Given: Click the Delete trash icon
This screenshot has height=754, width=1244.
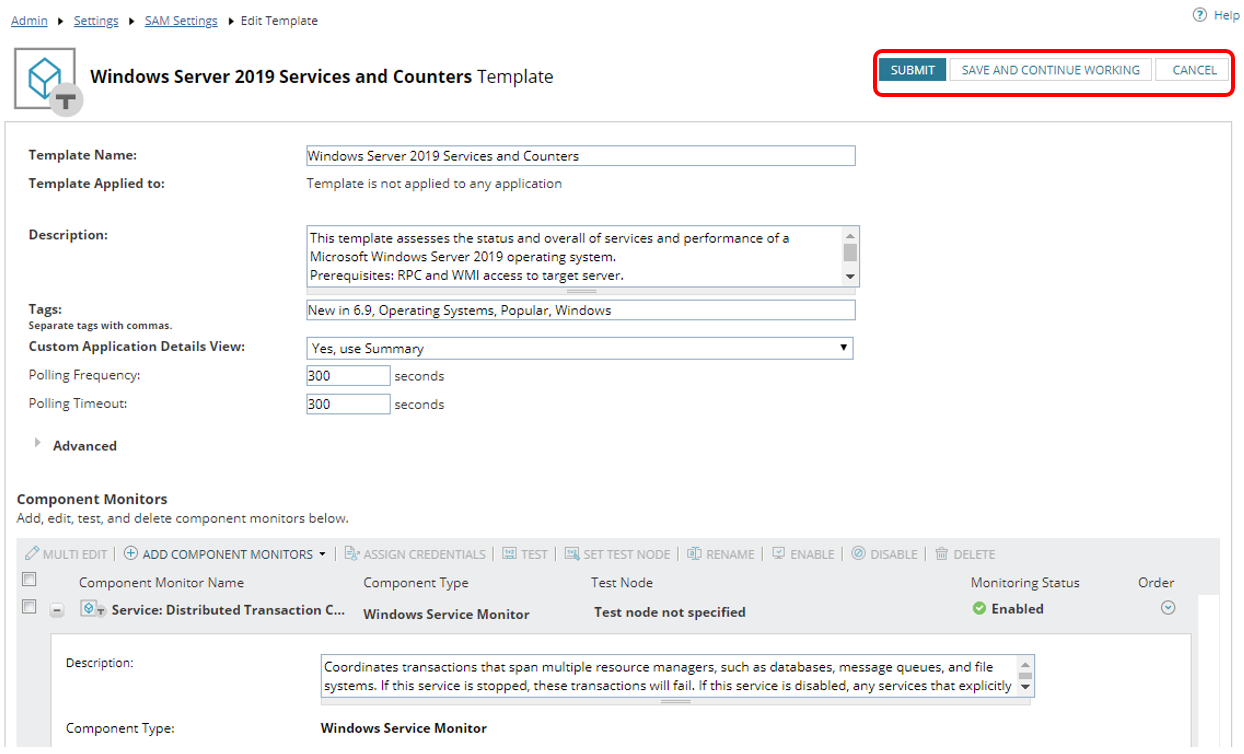Looking at the screenshot, I should tap(941, 553).
